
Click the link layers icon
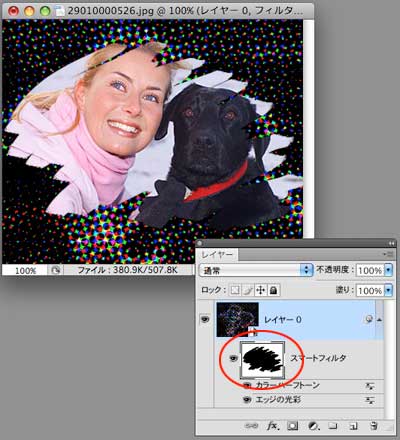tap(250, 426)
